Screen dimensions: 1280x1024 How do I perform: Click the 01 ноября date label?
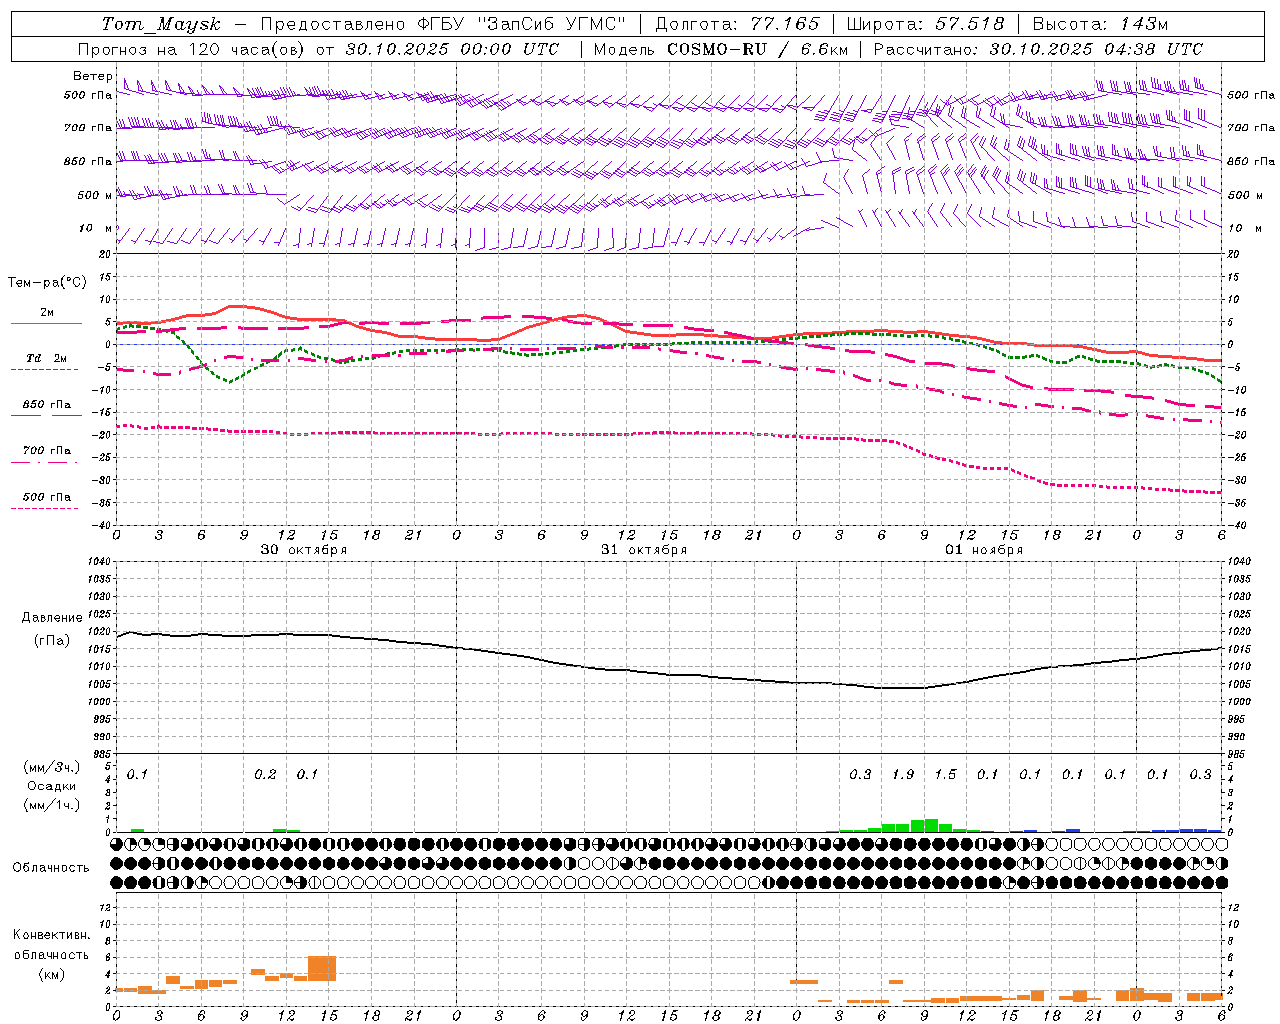click(984, 550)
